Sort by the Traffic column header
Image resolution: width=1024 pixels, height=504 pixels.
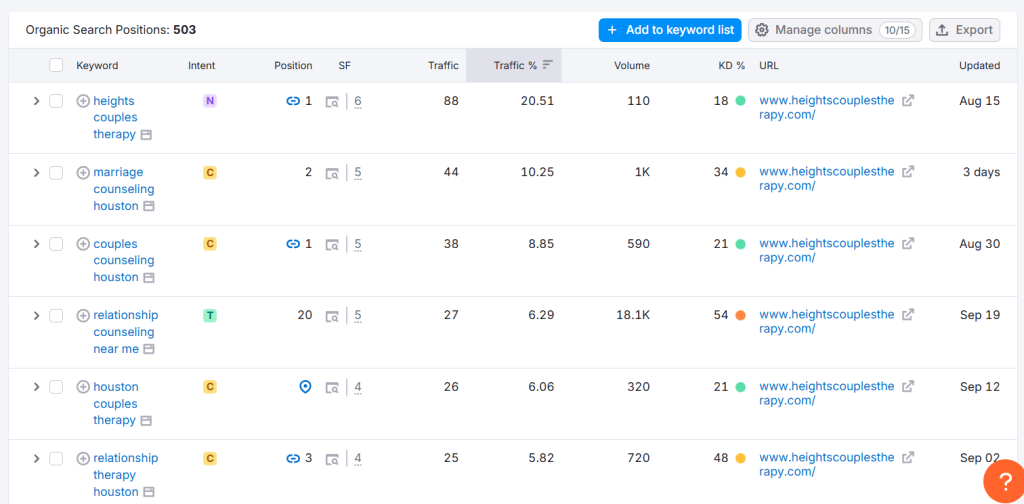(x=443, y=65)
